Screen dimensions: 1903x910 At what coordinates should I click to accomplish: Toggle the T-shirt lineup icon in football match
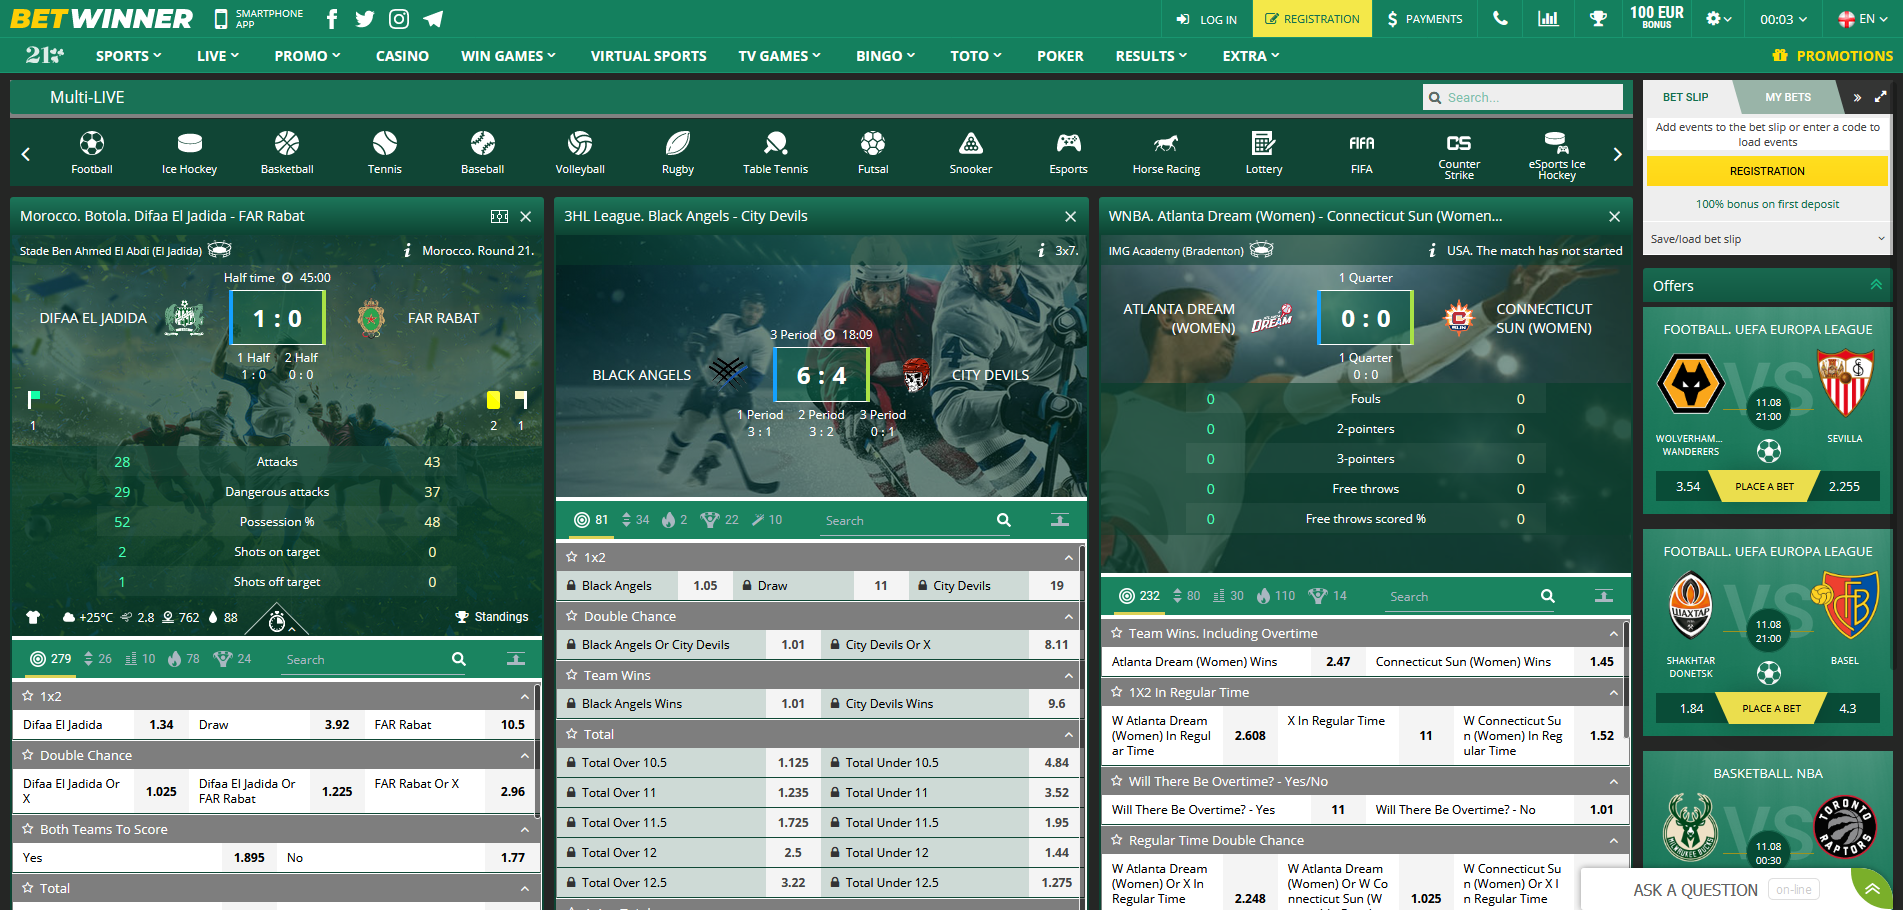[33, 617]
